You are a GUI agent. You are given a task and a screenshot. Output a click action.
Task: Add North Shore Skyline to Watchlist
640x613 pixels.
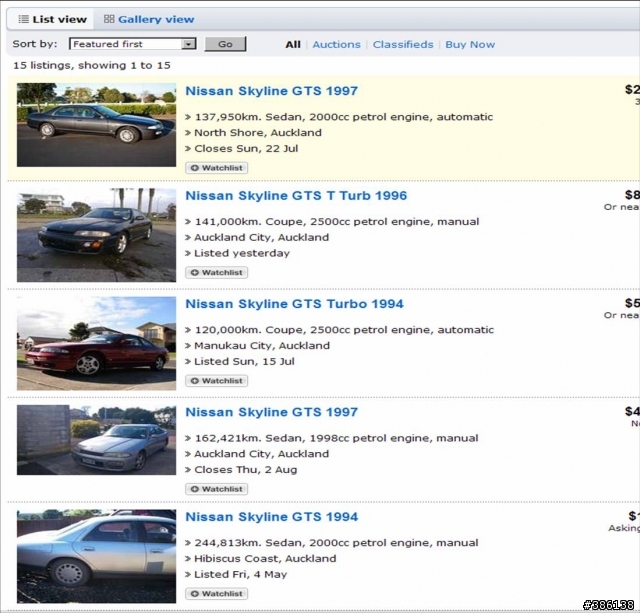(x=216, y=168)
